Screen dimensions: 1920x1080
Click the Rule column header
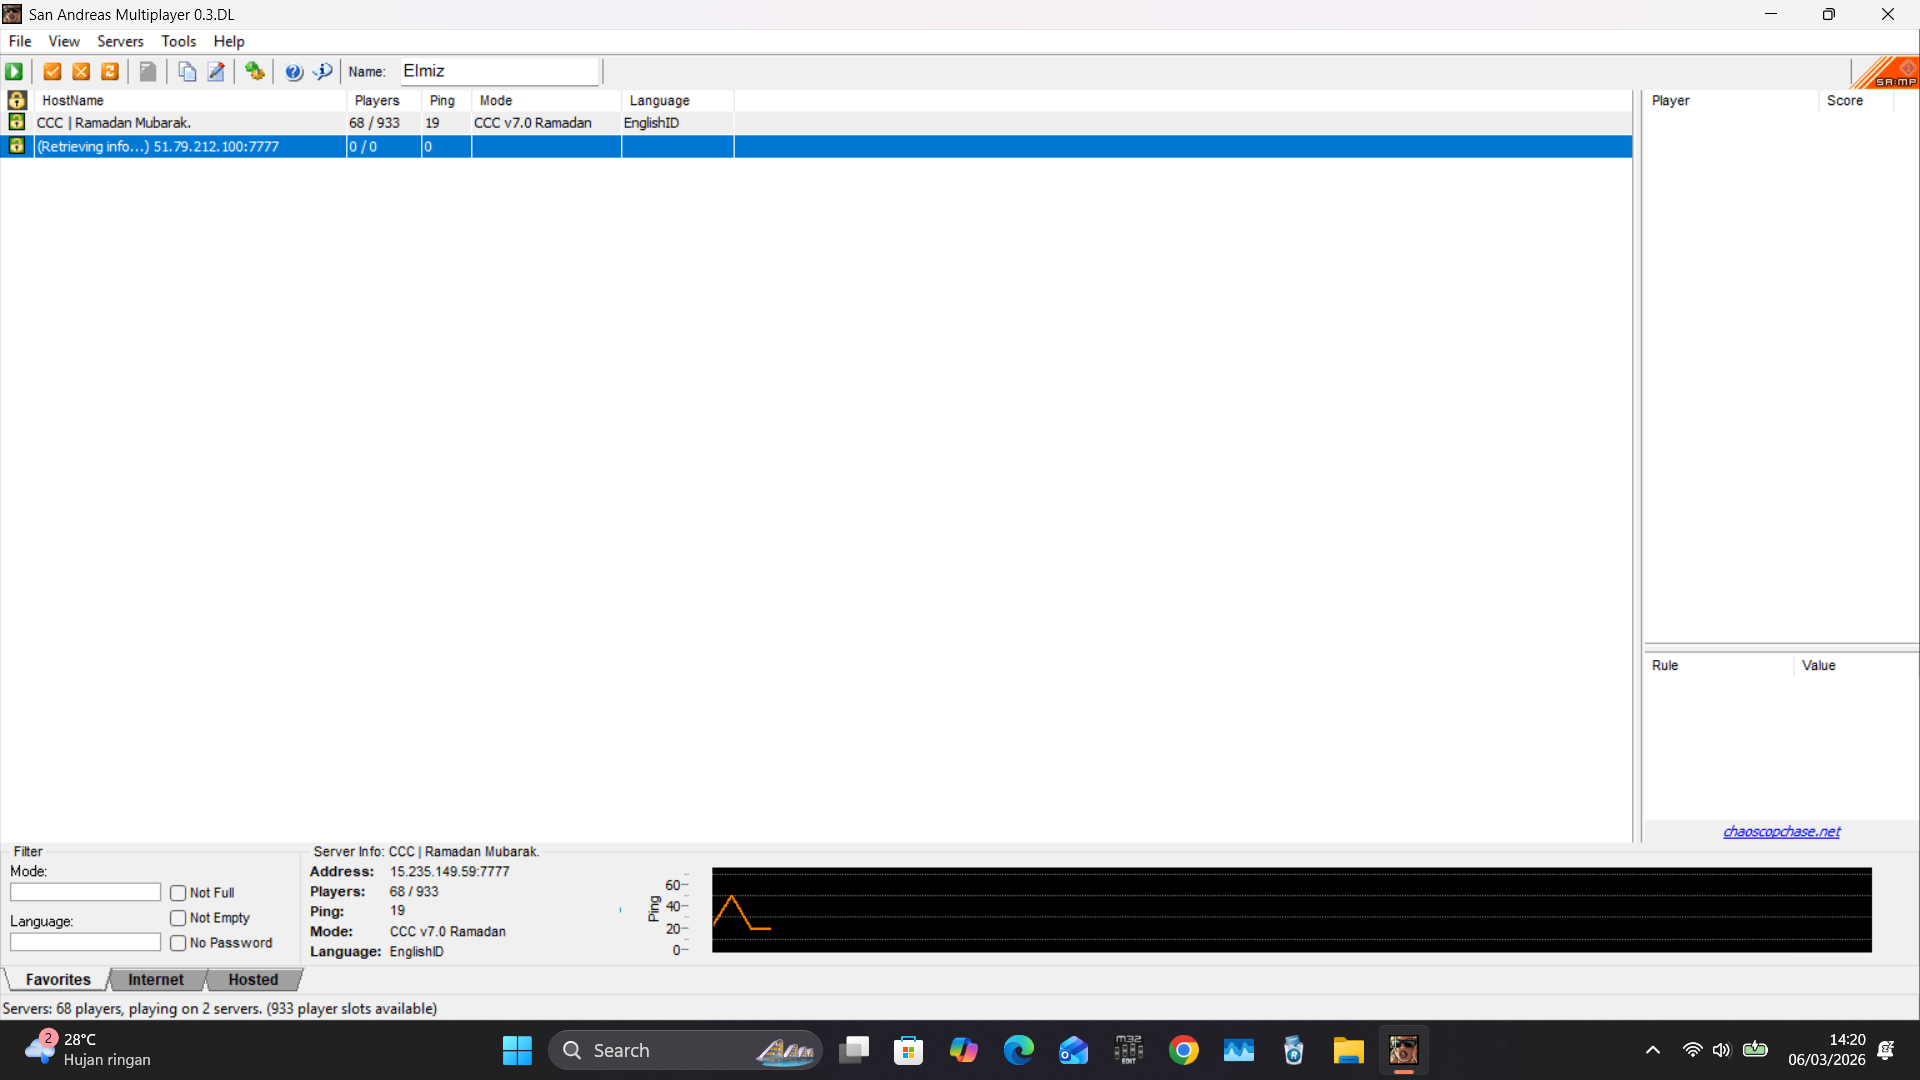1718,665
